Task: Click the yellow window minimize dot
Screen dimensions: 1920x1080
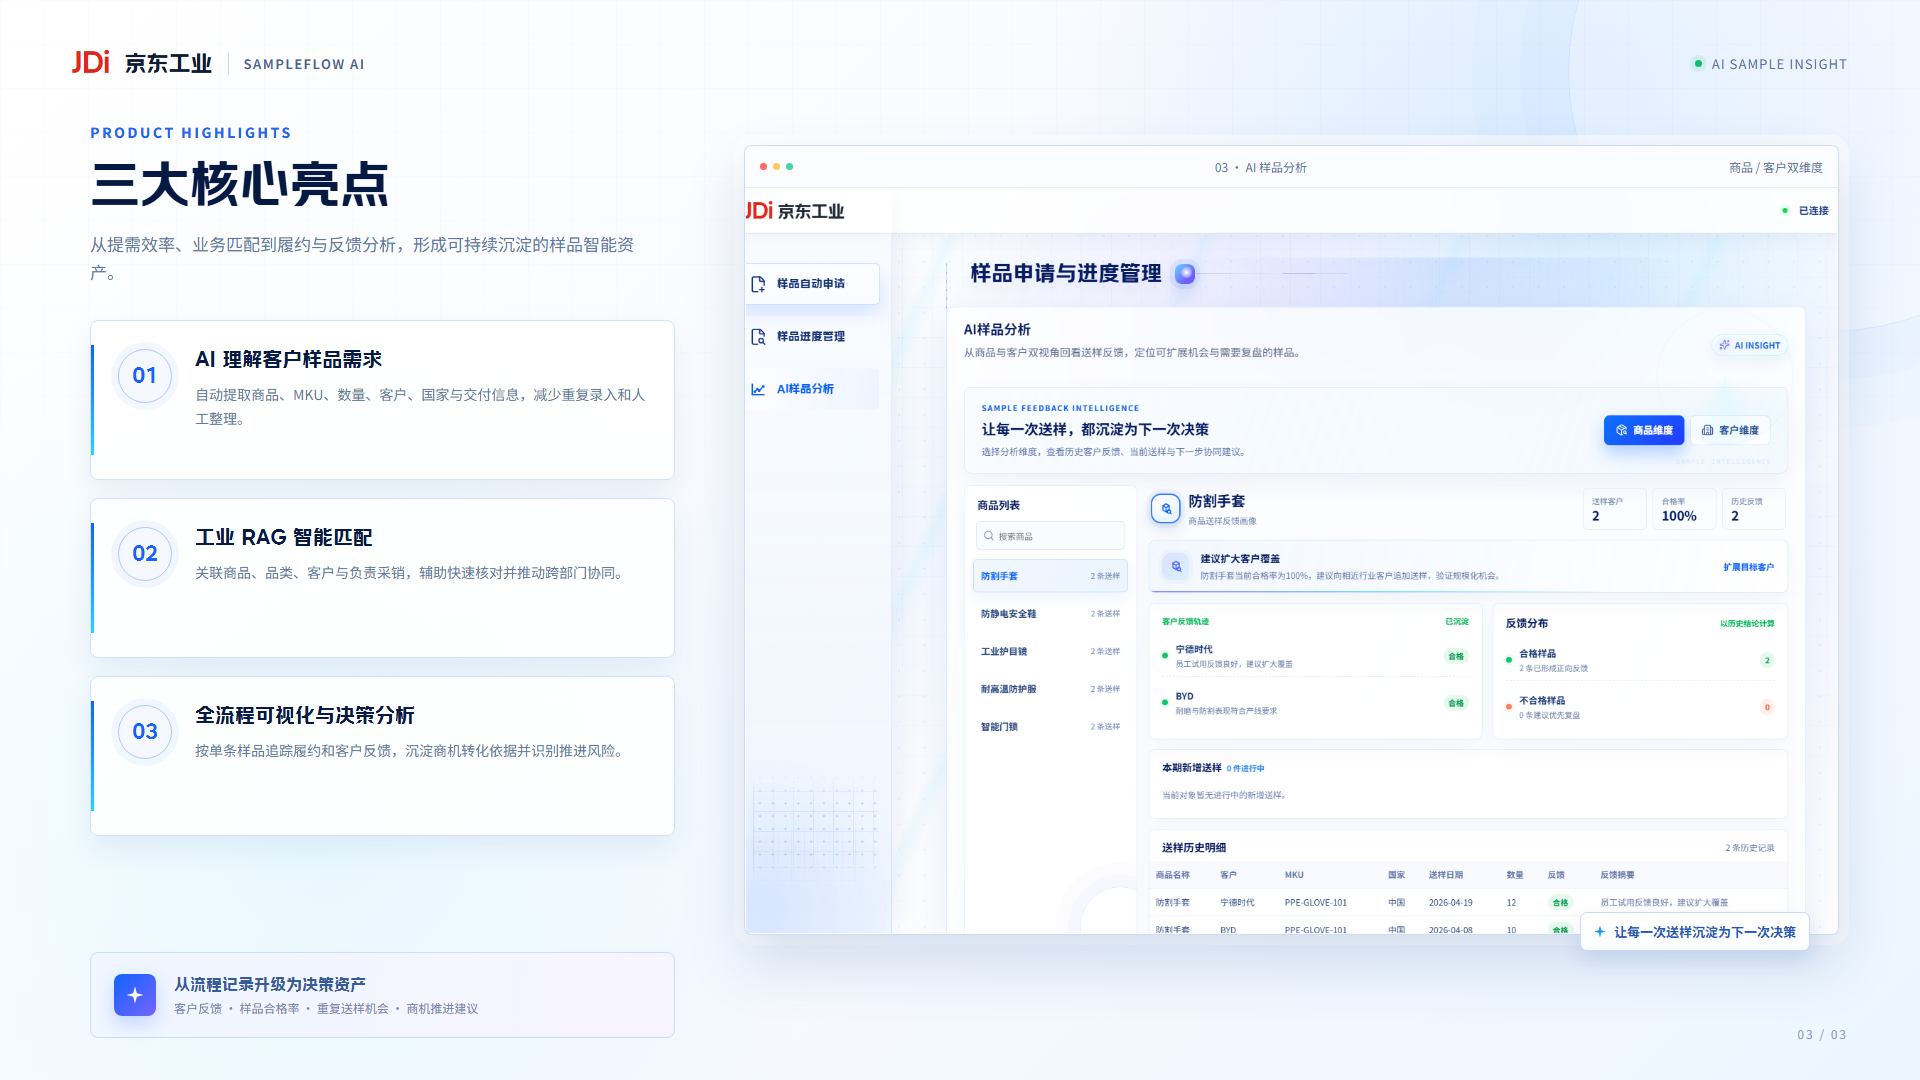Action: [776, 167]
